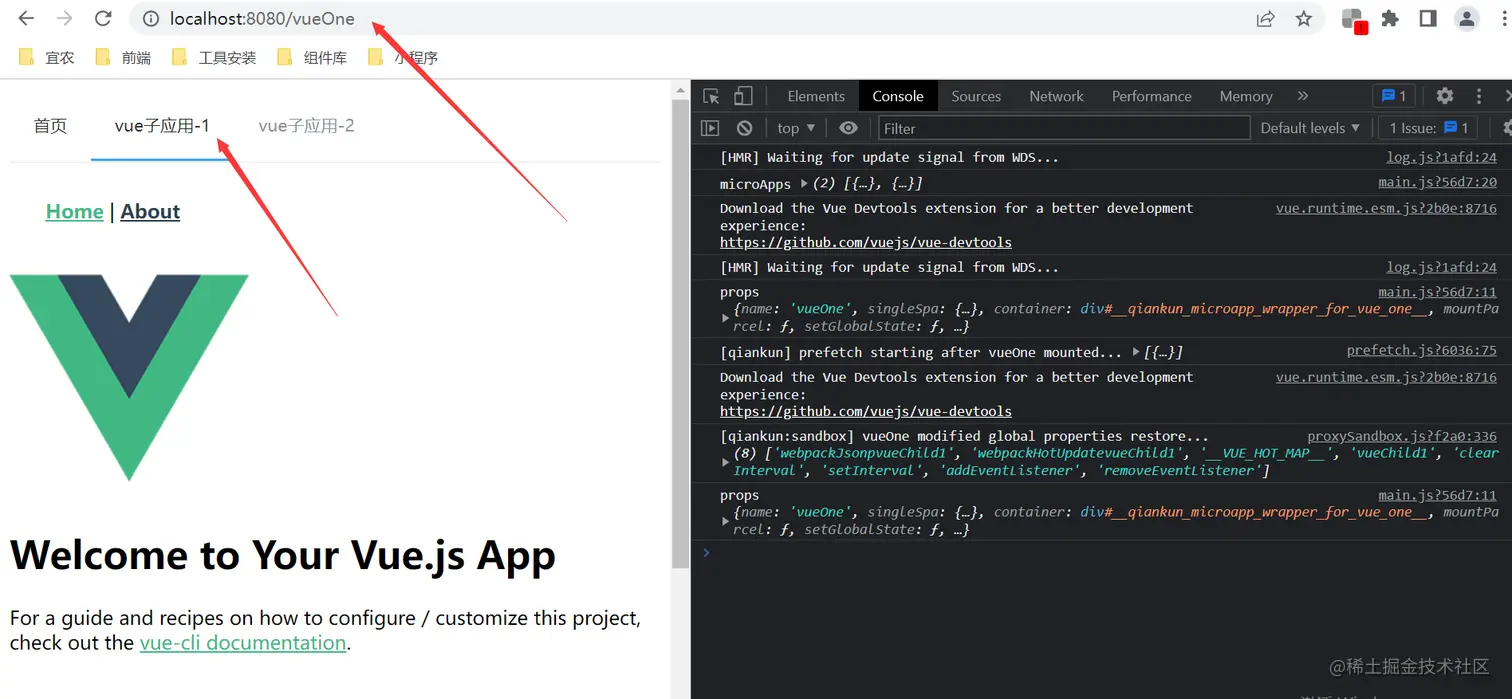Open the 工具安装 bookmark folder
The image size is (1512, 699).
(214, 58)
